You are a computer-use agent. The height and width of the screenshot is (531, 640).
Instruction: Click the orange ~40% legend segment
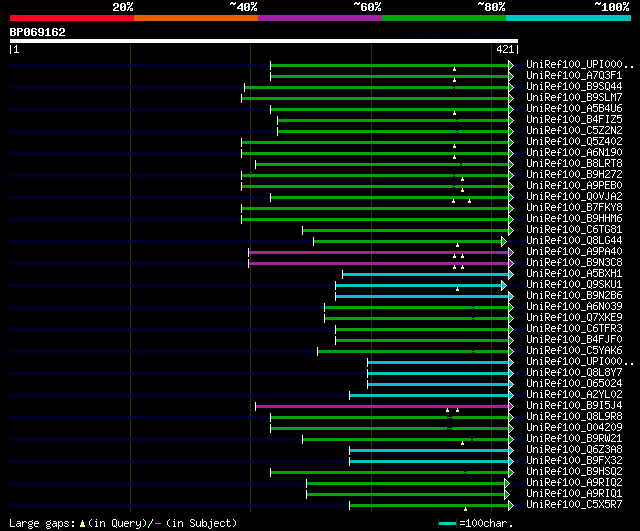196,18
